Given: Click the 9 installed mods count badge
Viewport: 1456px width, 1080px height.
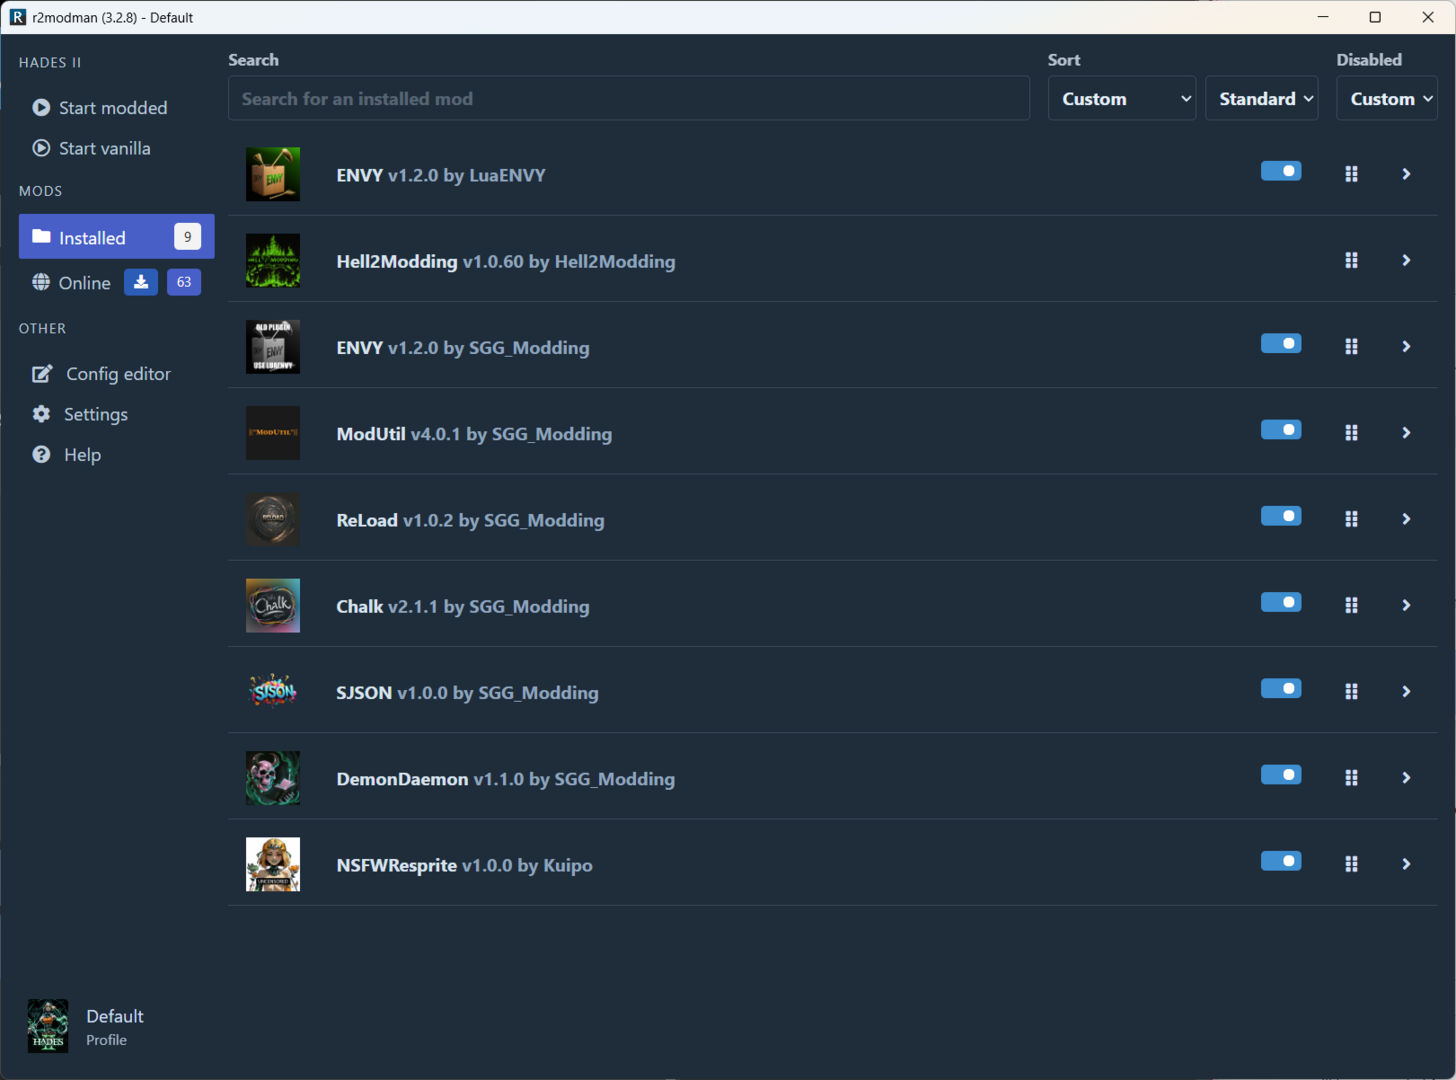Looking at the screenshot, I should click(x=187, y=237).
